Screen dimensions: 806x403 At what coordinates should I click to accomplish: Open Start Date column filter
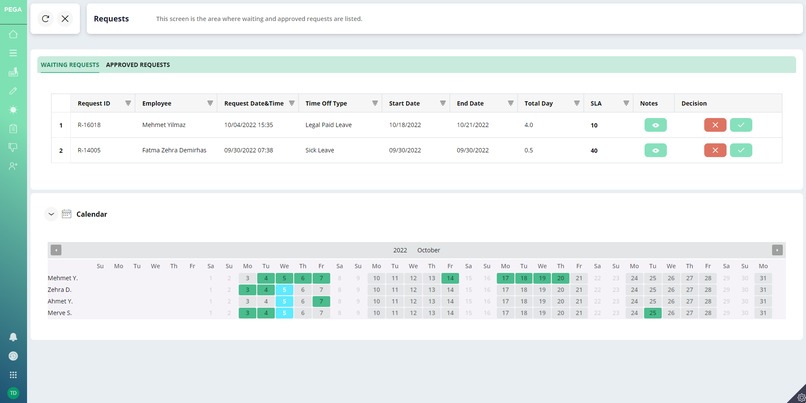[x=443, y=103]
